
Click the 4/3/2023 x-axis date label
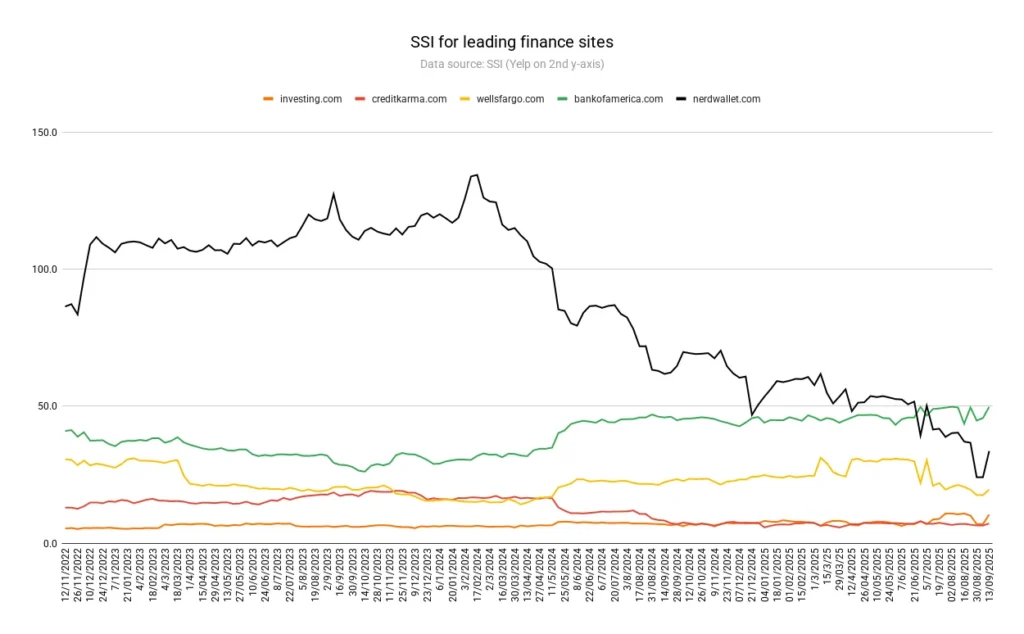165,569
